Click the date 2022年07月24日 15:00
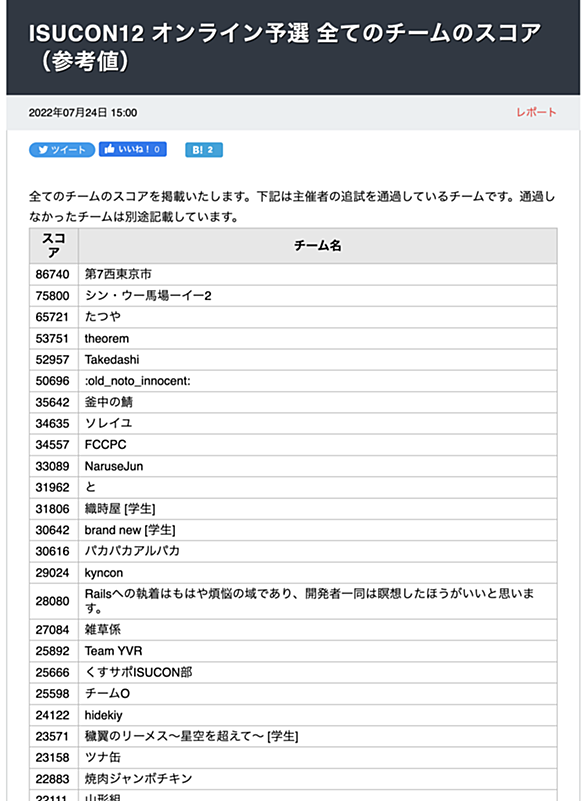This screenshot has width=586, height=801. tap(83, 112)
